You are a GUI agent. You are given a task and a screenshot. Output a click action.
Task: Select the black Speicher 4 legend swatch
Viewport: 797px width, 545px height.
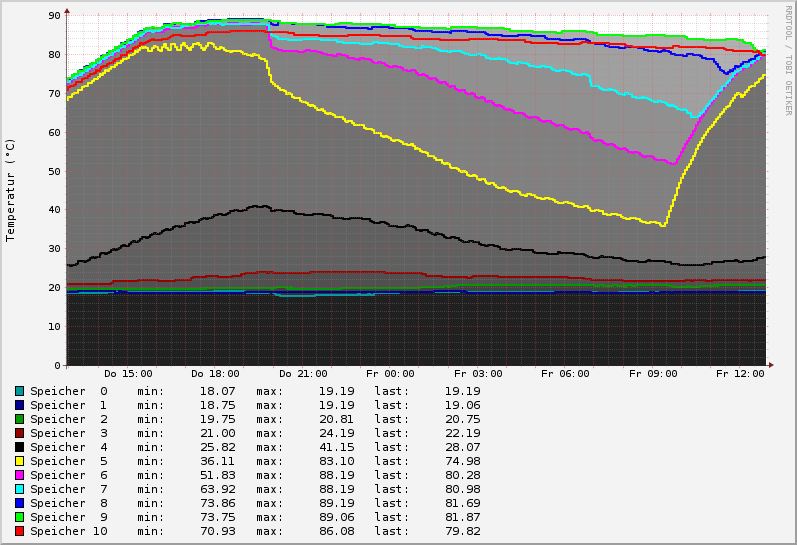pos(19,447)
